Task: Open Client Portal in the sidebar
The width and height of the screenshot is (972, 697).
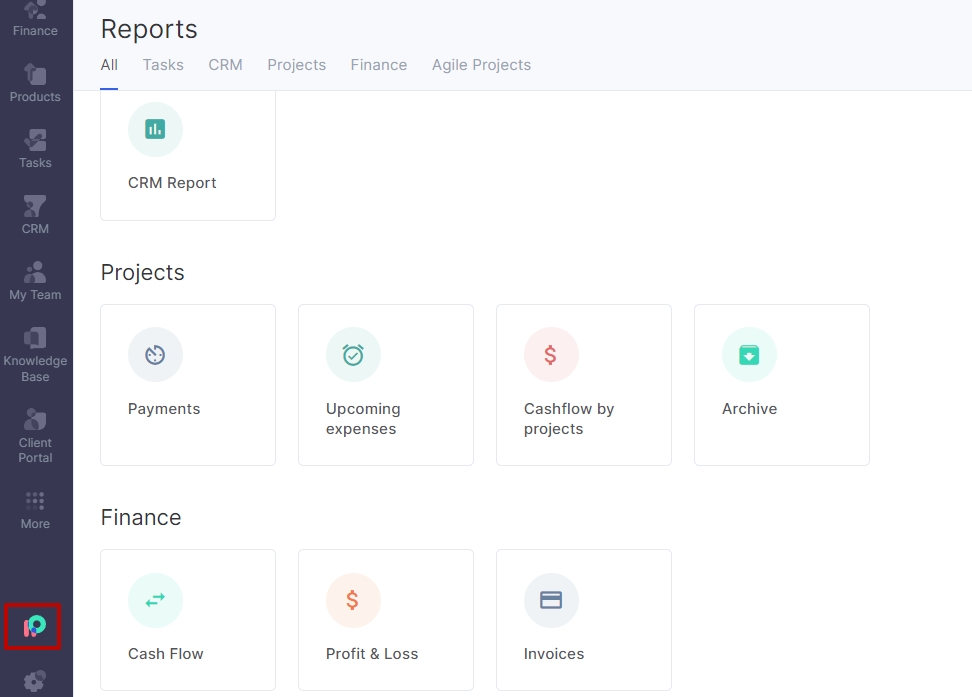Action: [35, 436]
